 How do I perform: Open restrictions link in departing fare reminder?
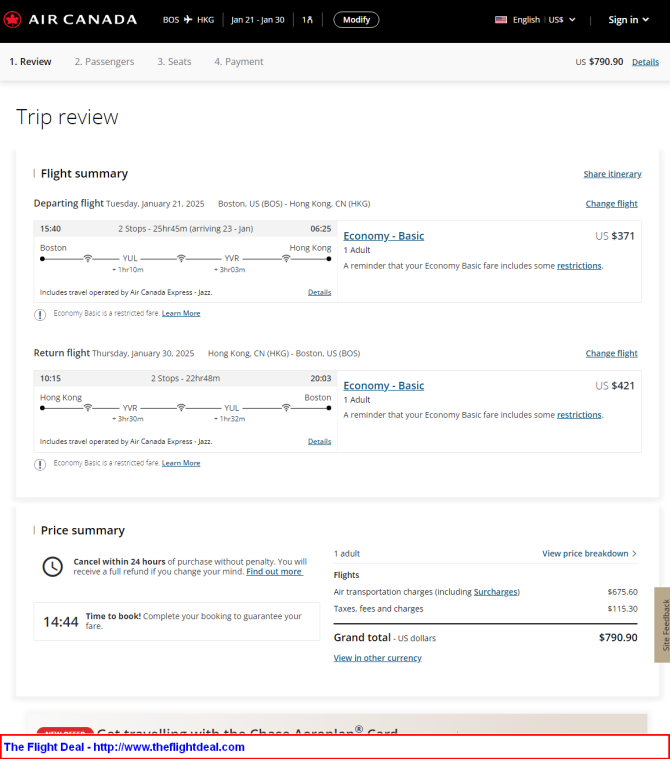click(579, 266)
